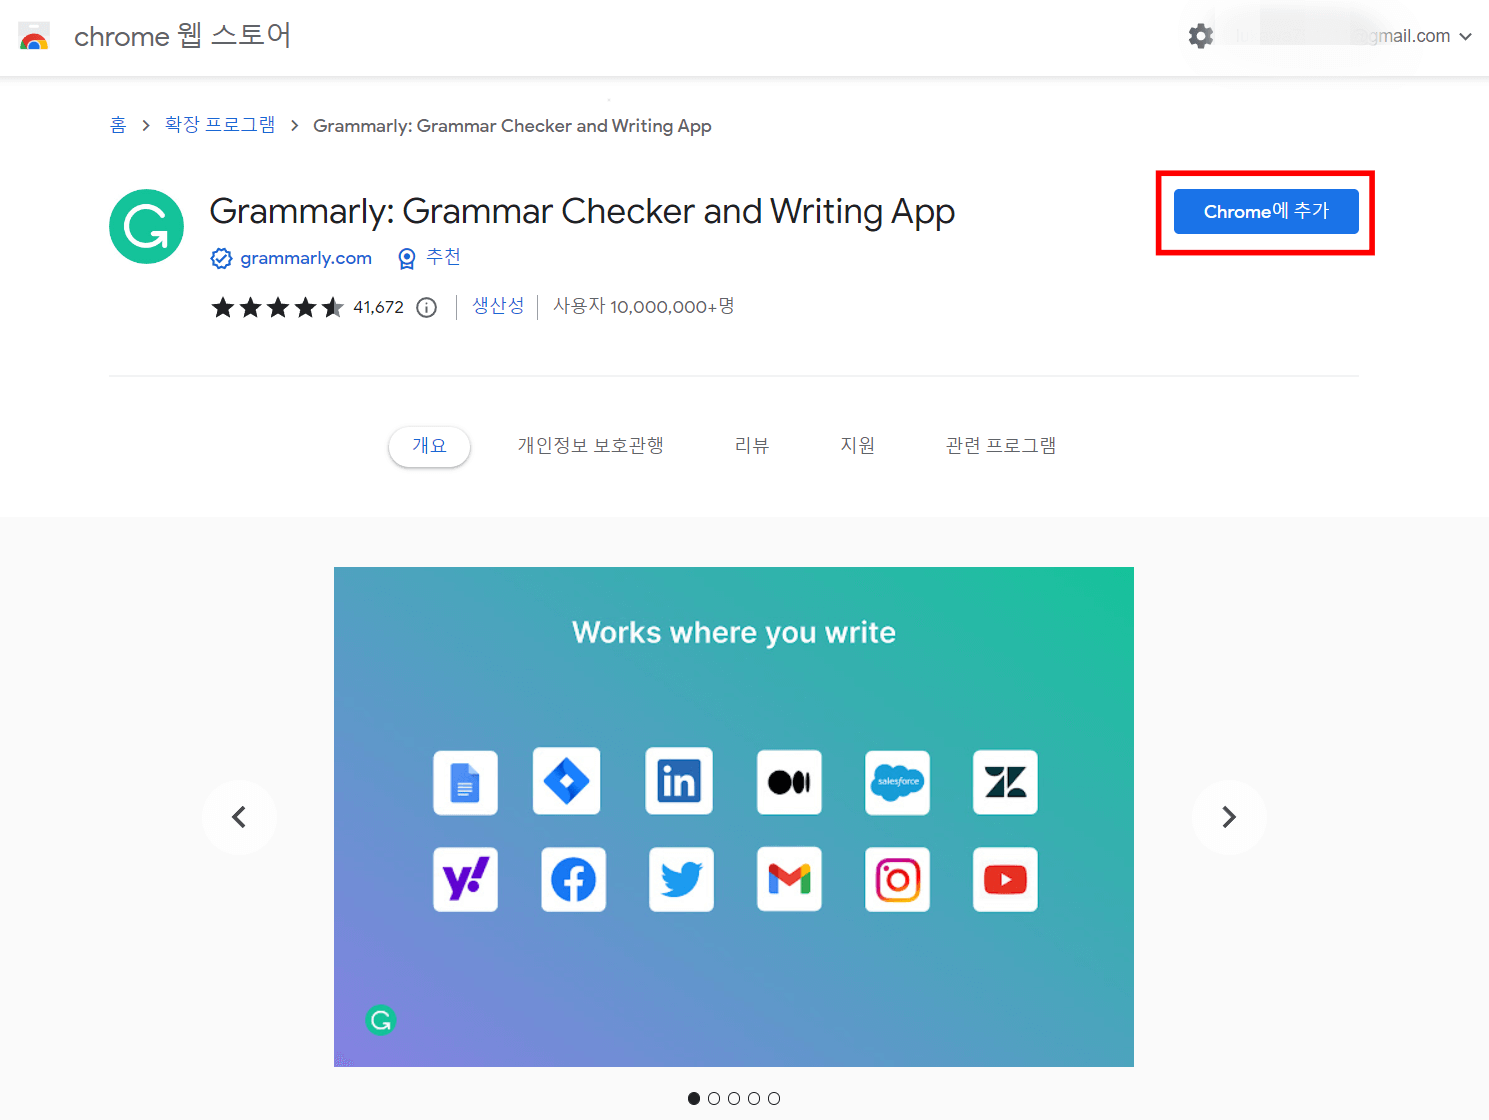Open the 확장 프로그램 breadcrumb link
This screenshot has width=1489, height=1120.
[x=219, y=124]
